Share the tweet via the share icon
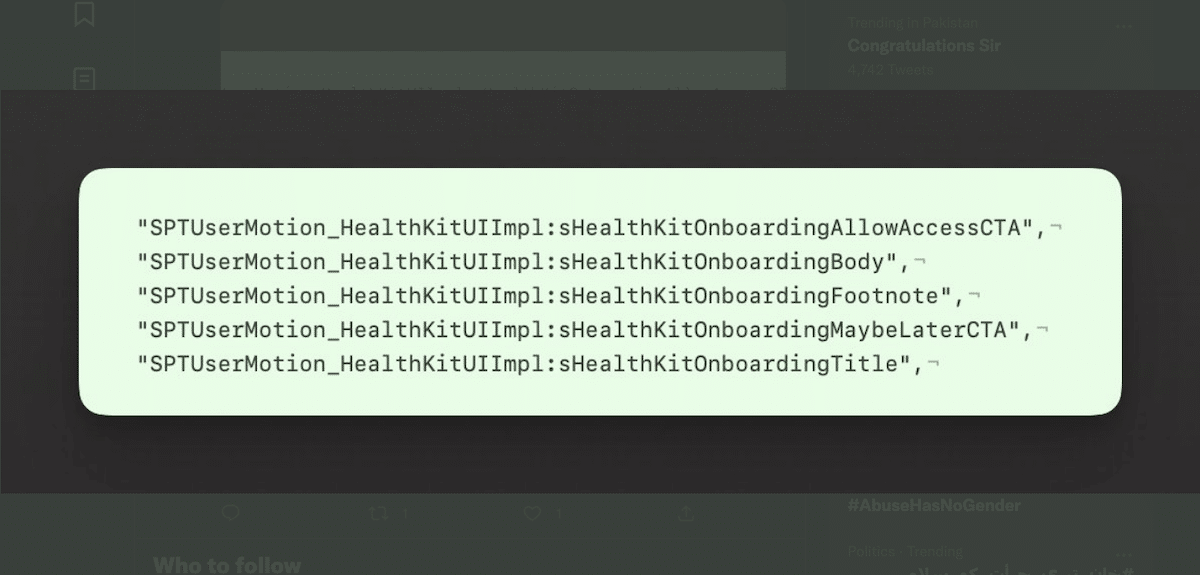Image resolution: width=1200 pixels, height=575 pixels. click(686, 513)
